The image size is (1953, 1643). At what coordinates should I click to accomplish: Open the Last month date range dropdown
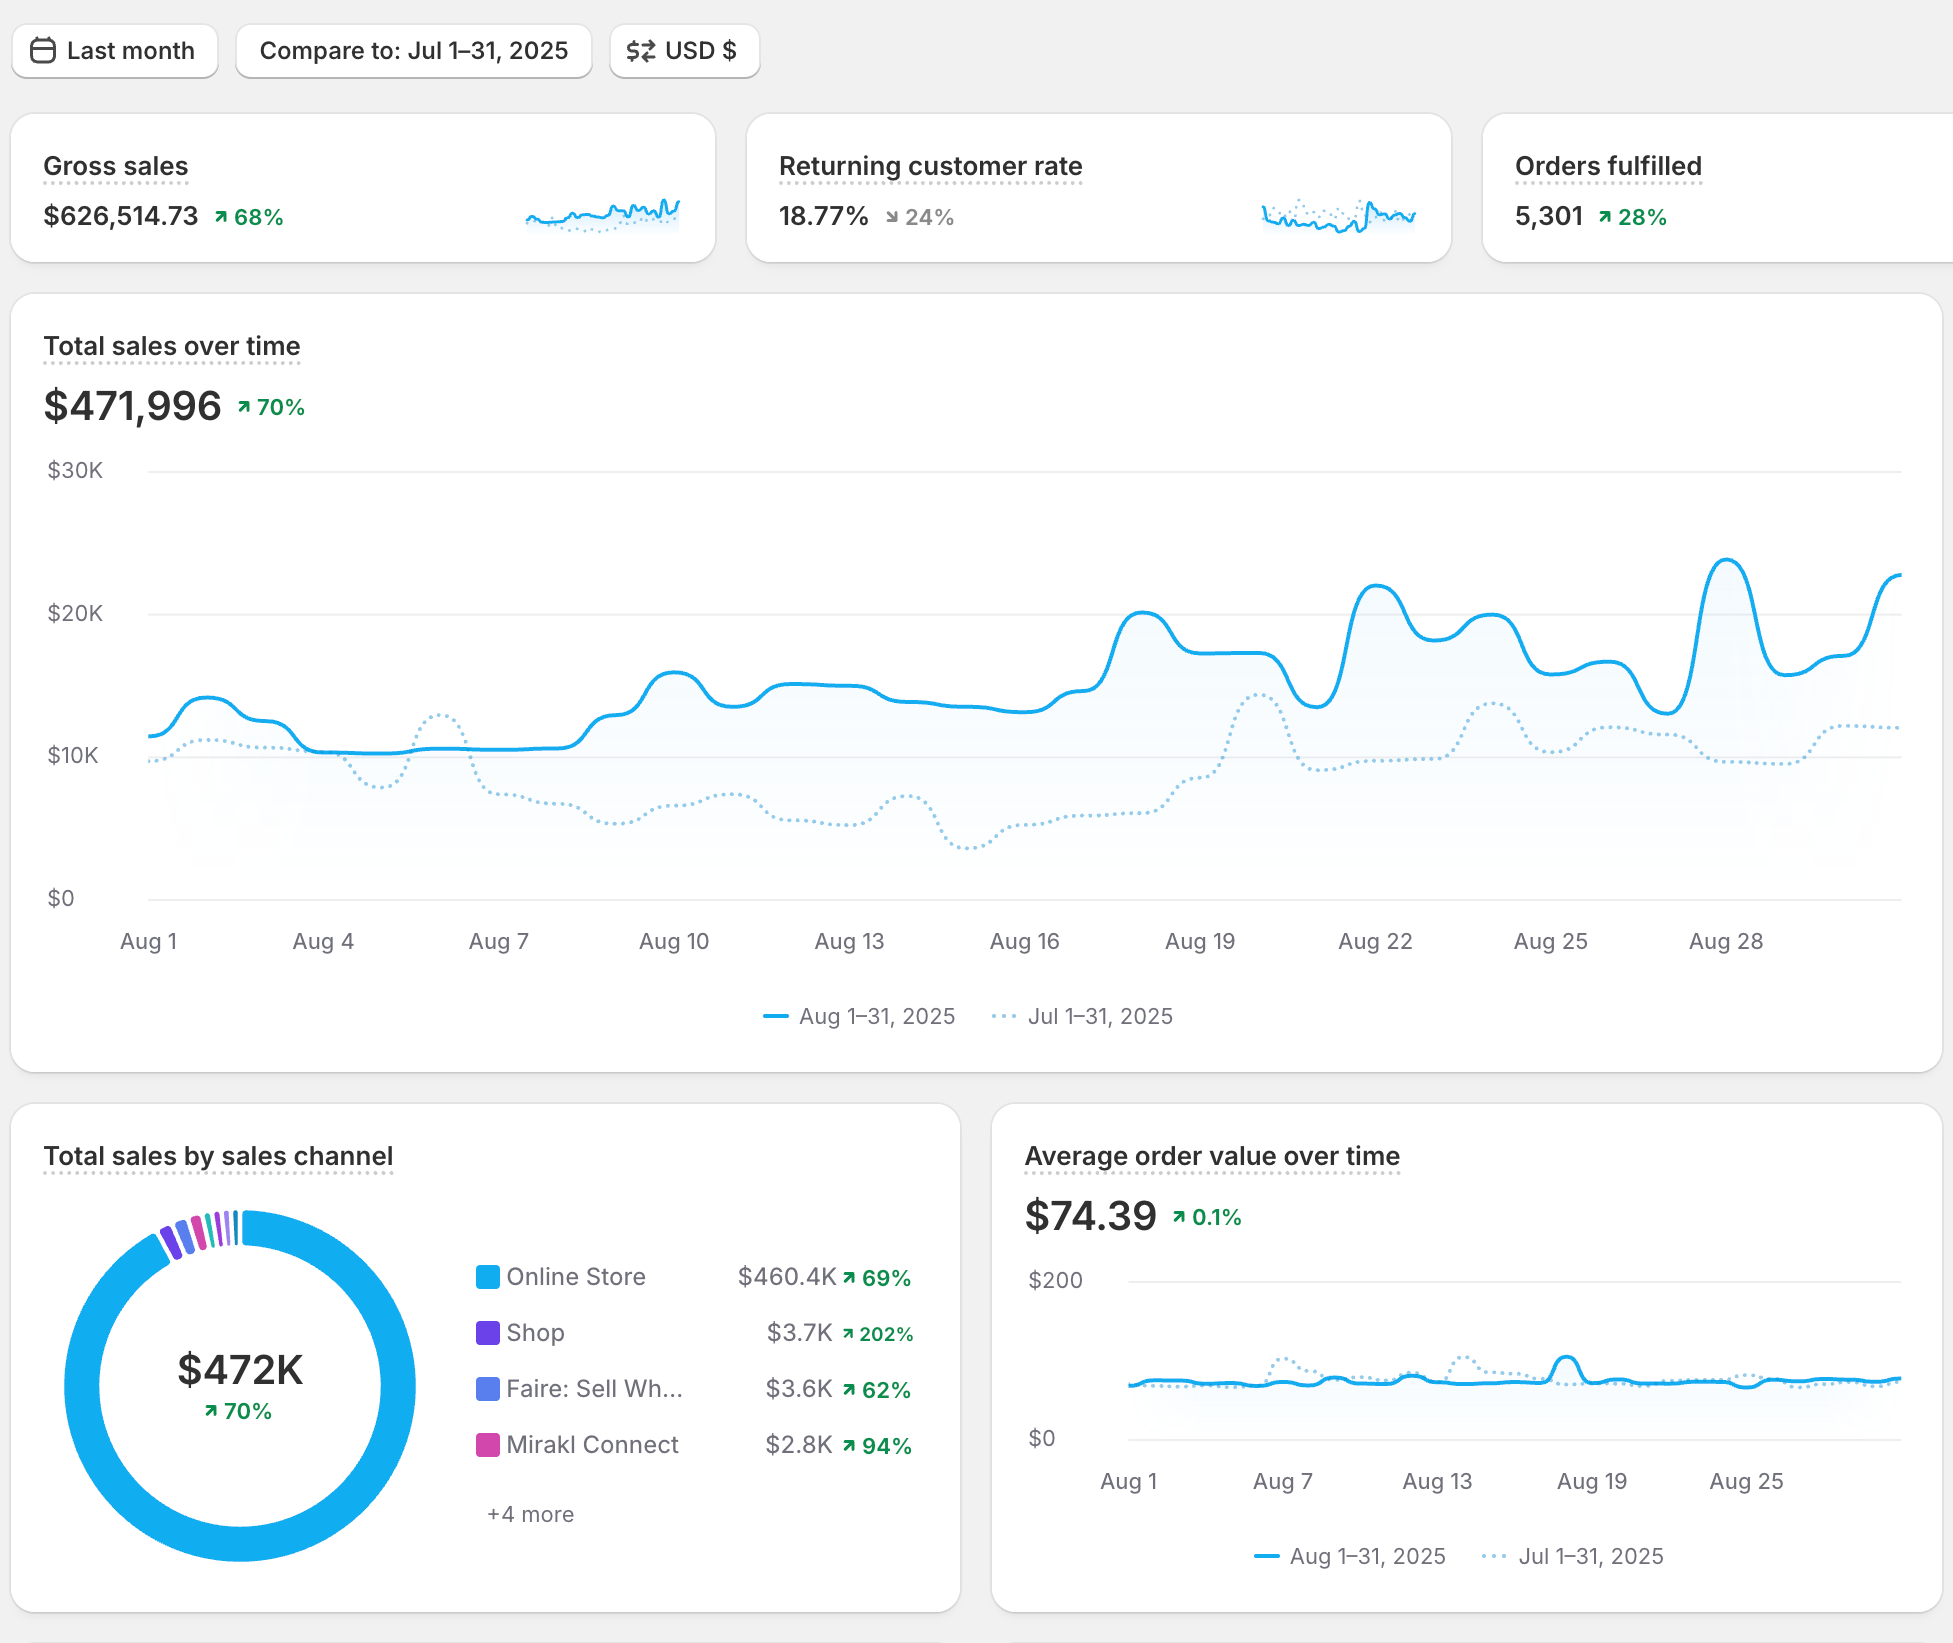tap(115, 51)
